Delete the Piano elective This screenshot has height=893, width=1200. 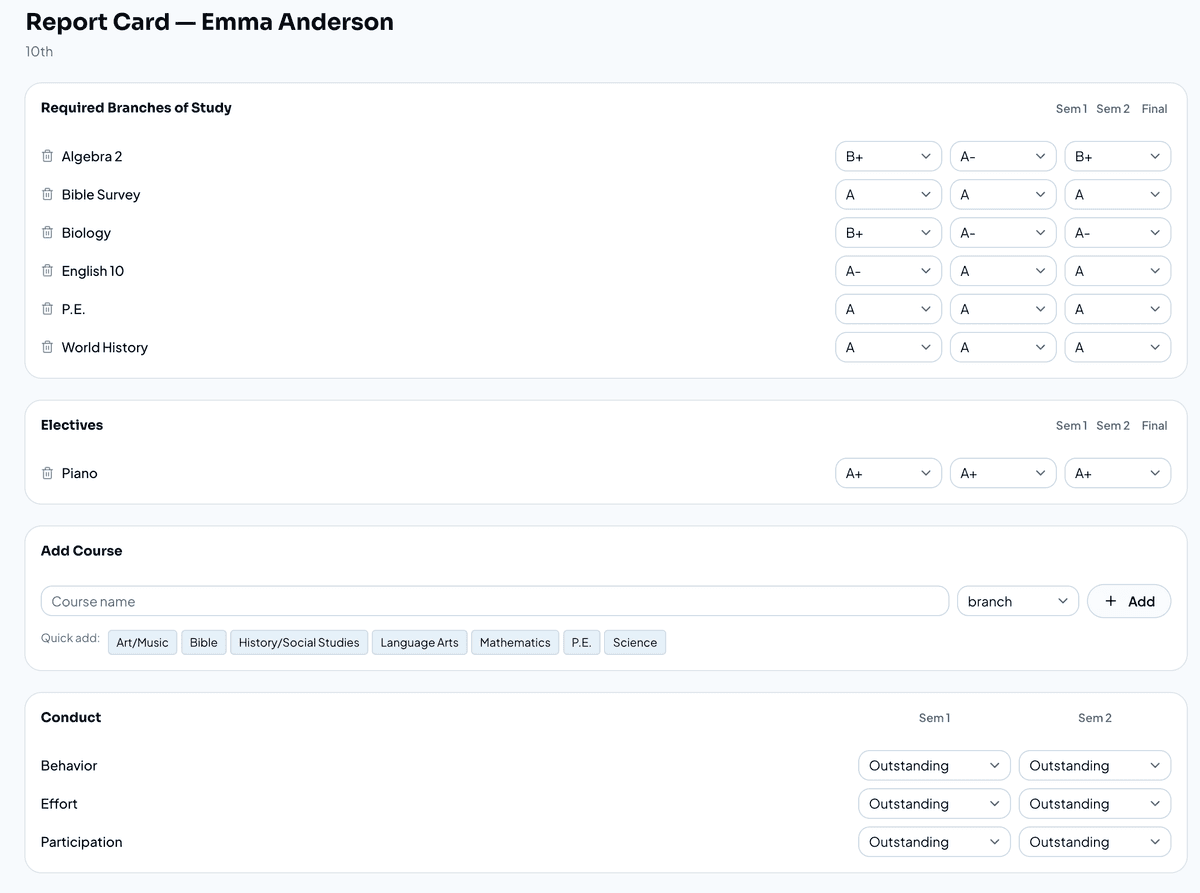click(47, 473)
